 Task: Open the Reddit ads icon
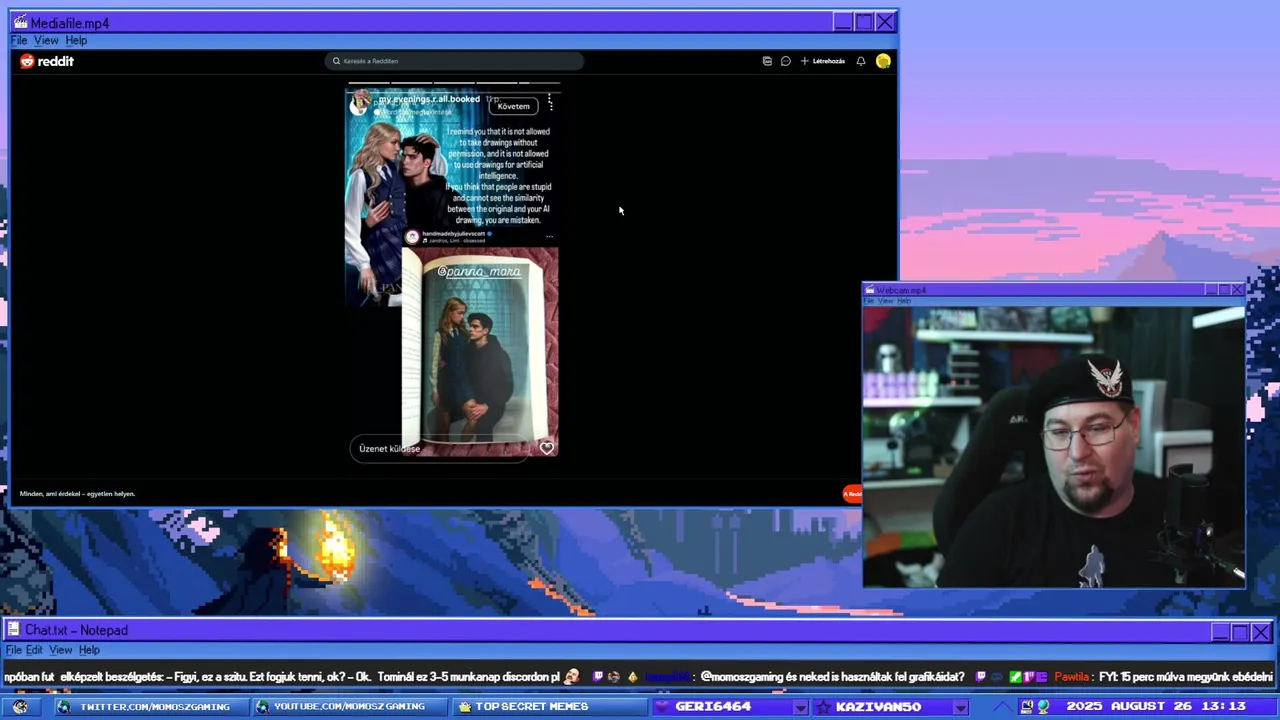coord(767,61)
